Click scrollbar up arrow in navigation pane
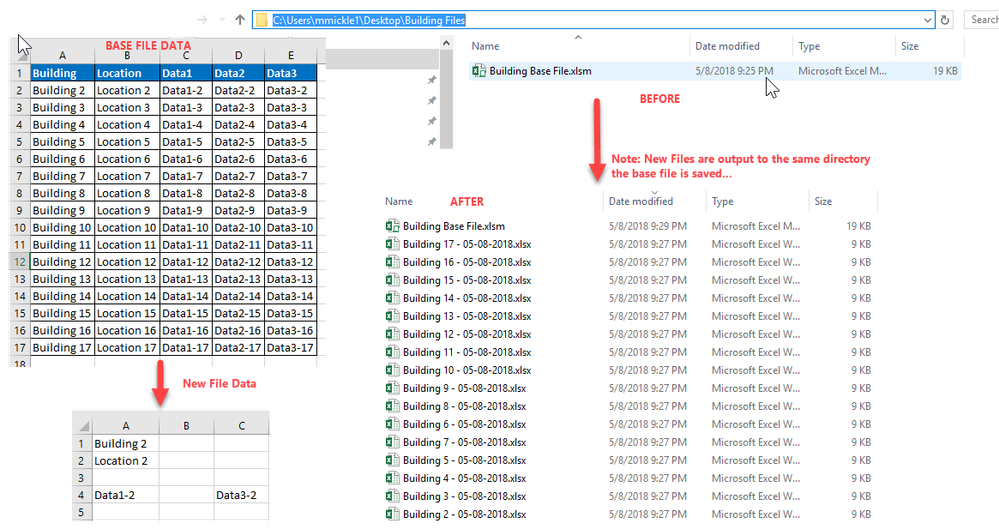This screenshot has width=999, height=529. 446,43
